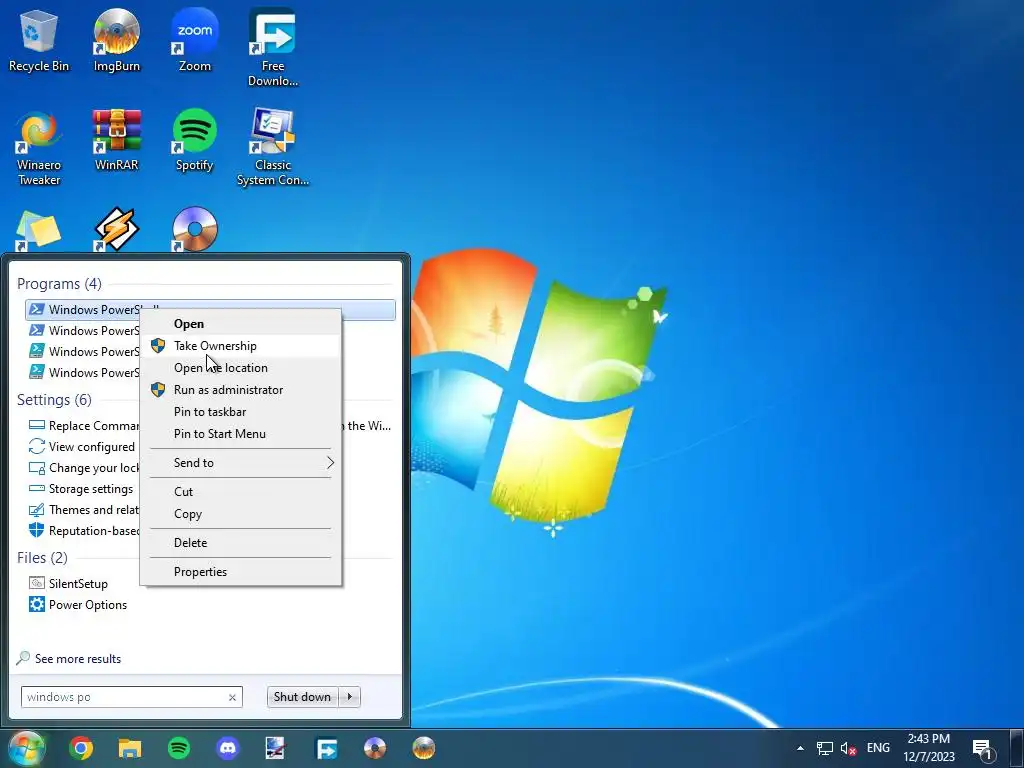Open the Replace Comman... settings result
The height and width of the screenshot is (768, 1024).
84,426
